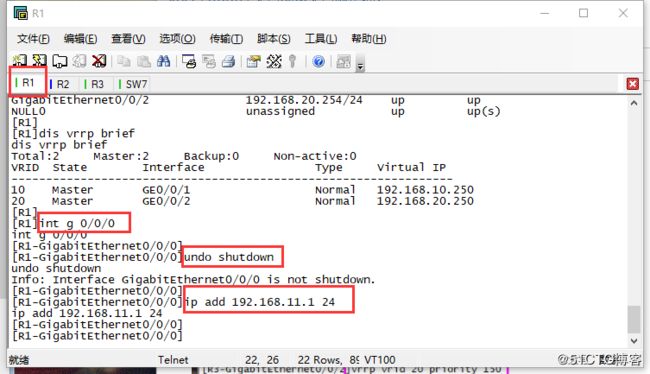This screenshot has width=650, height=374.
Task: Click the greyed Reconnect toolbar icon
Action: 79,61
